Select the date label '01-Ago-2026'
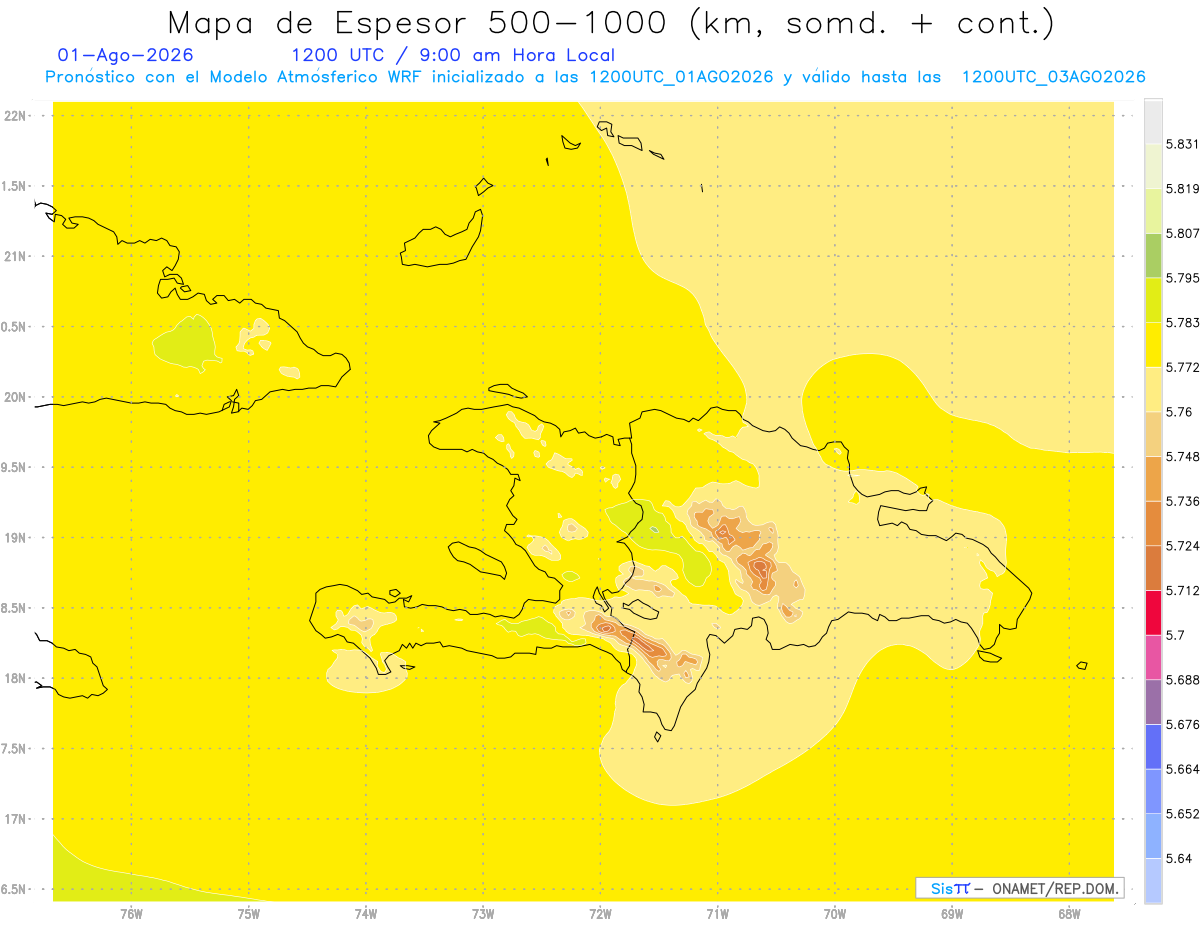The width and height of the screenshot is (1200, 927). [126, 55]
